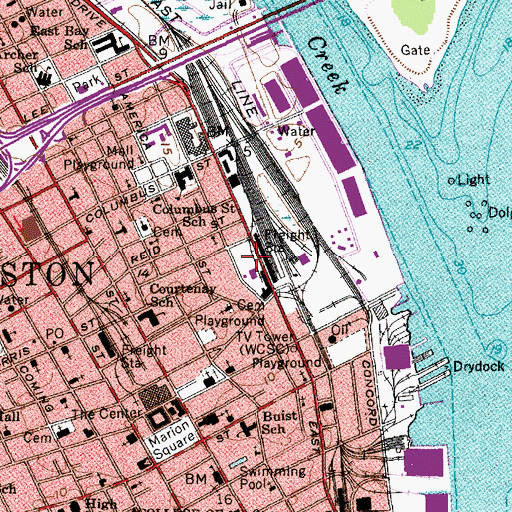Select the "BM 16" benchmark label
The height and width of the screenshot is (512, 512).
point(209,489)
